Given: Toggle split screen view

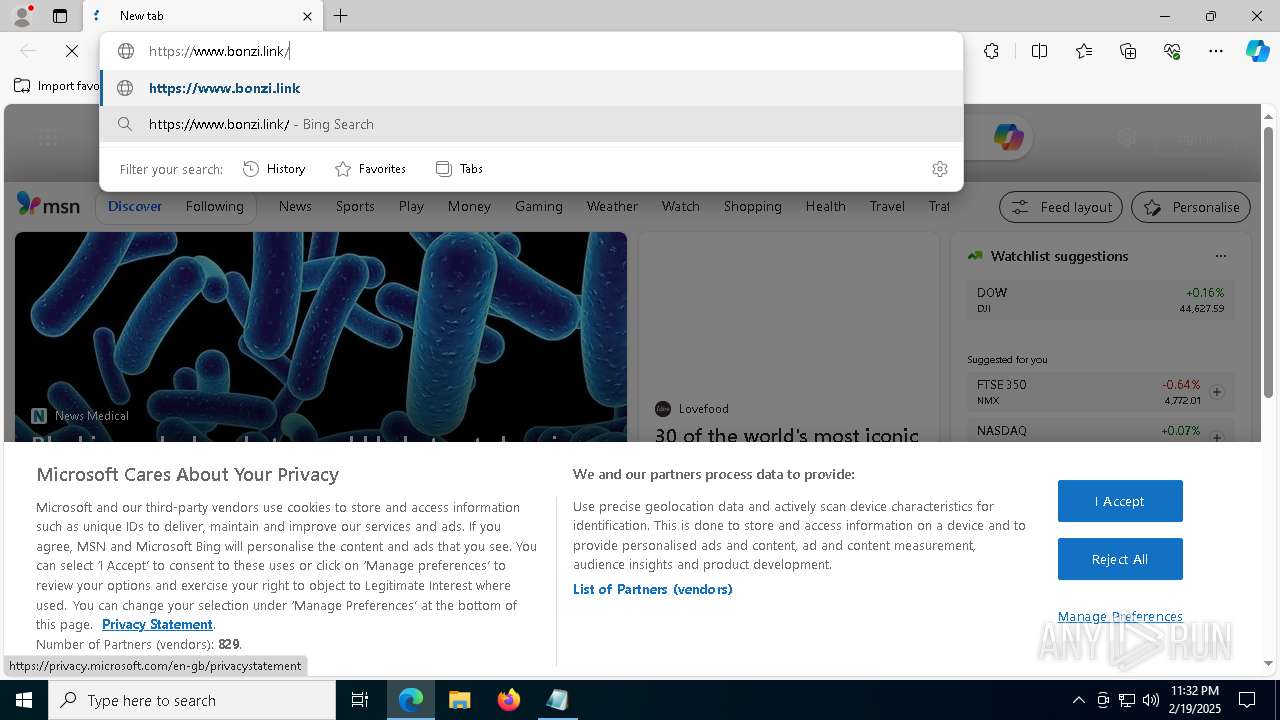Looking at the screenshot, I should coord(1039,51).
